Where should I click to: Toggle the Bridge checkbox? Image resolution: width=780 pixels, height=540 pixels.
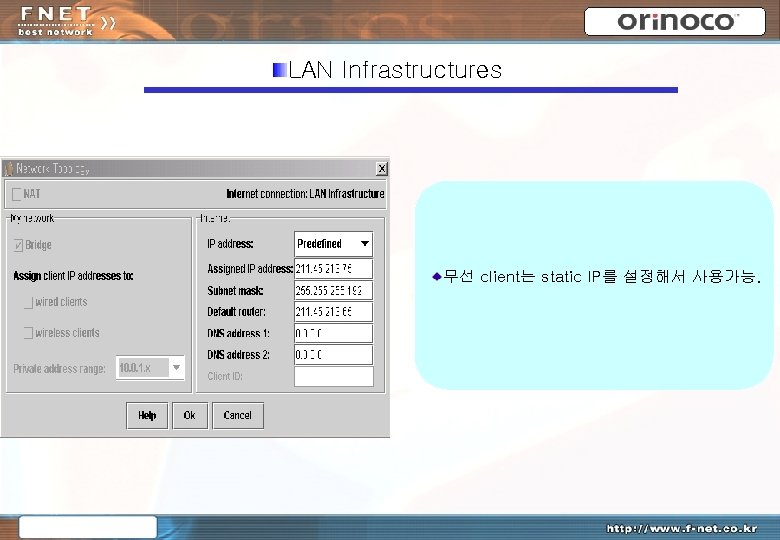coord(18,245)
